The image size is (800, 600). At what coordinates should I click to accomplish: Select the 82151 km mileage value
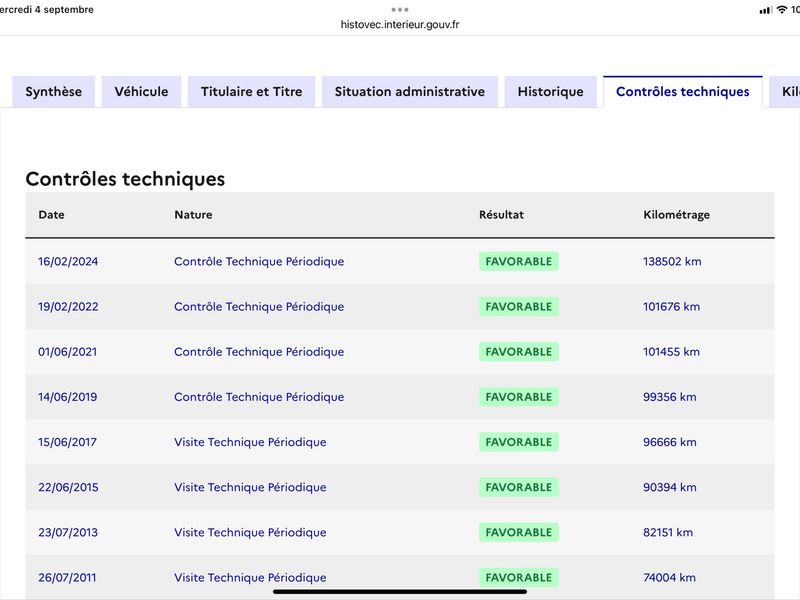(668, 532)
